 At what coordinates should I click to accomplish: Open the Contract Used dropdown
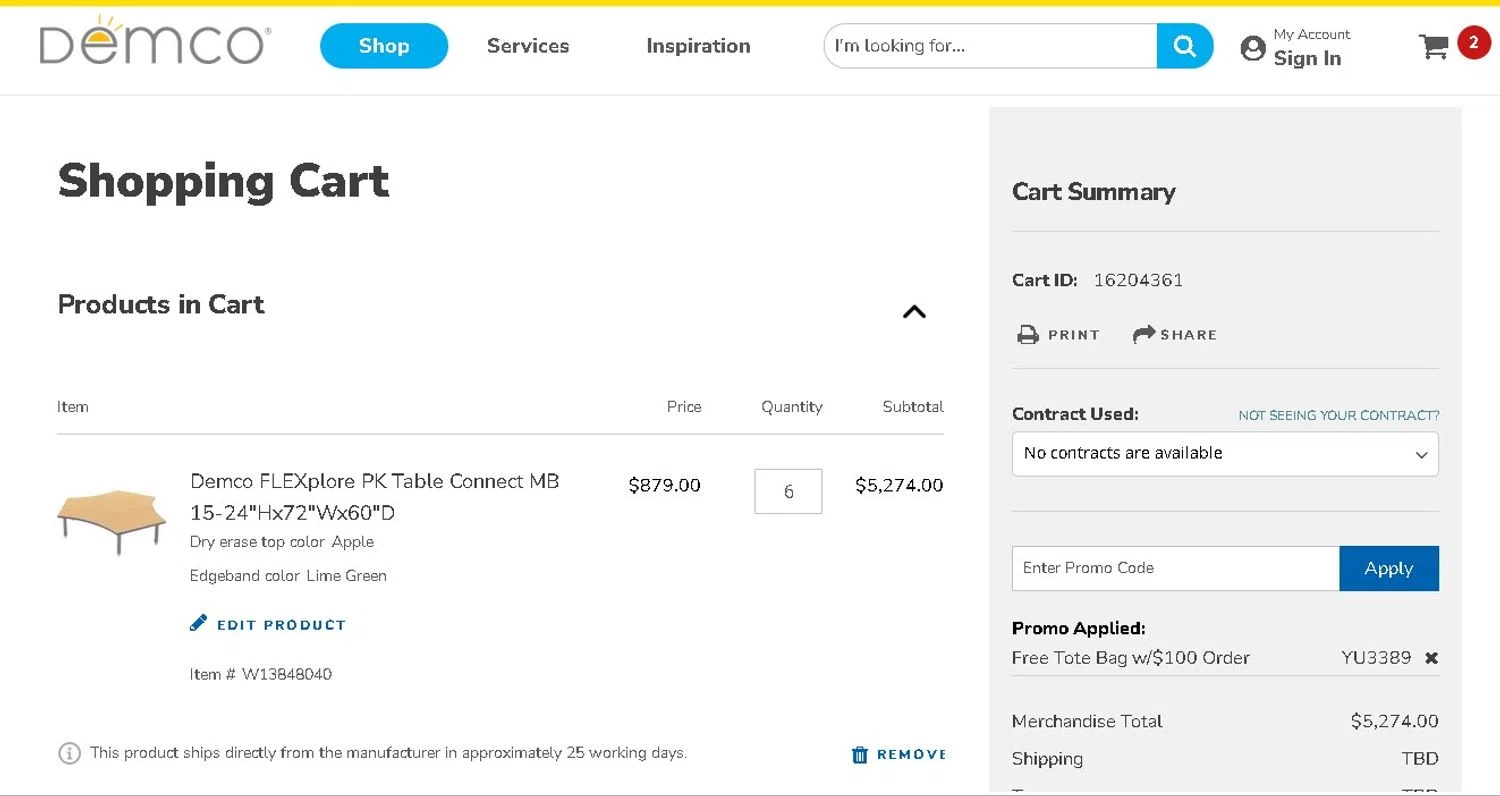(x=1225, y=454)
